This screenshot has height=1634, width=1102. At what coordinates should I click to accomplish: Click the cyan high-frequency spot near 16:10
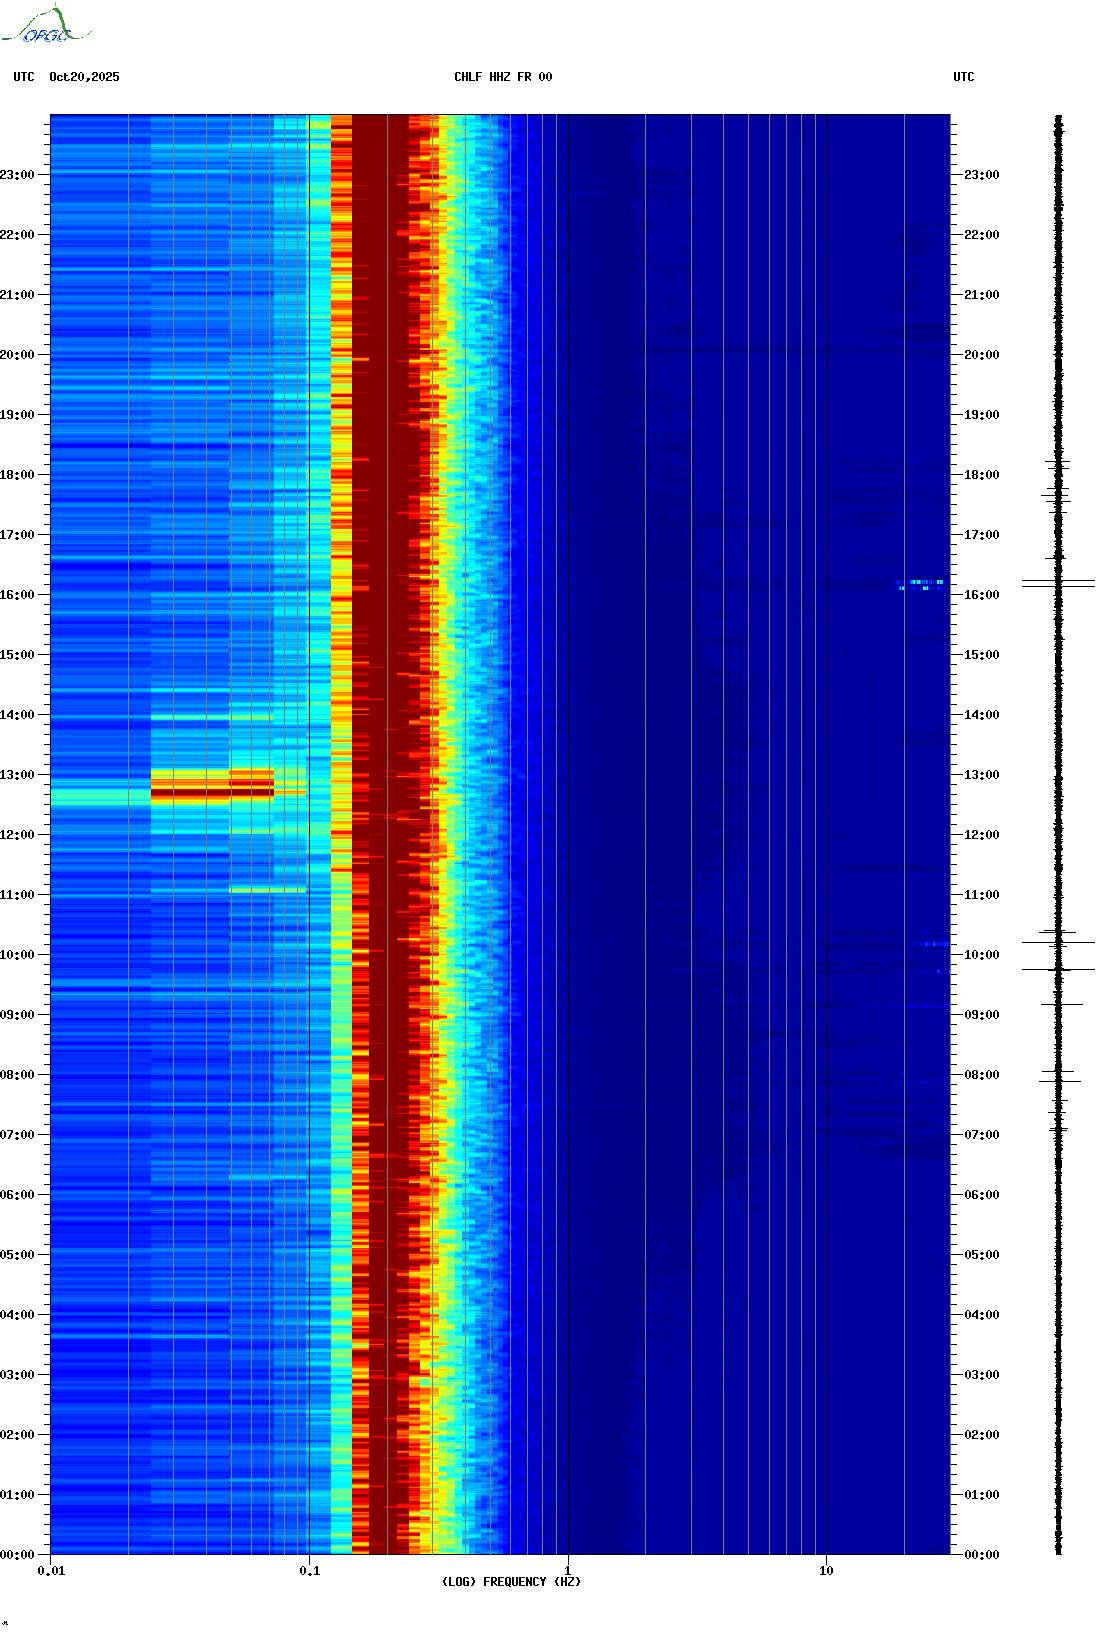point(922,584)
